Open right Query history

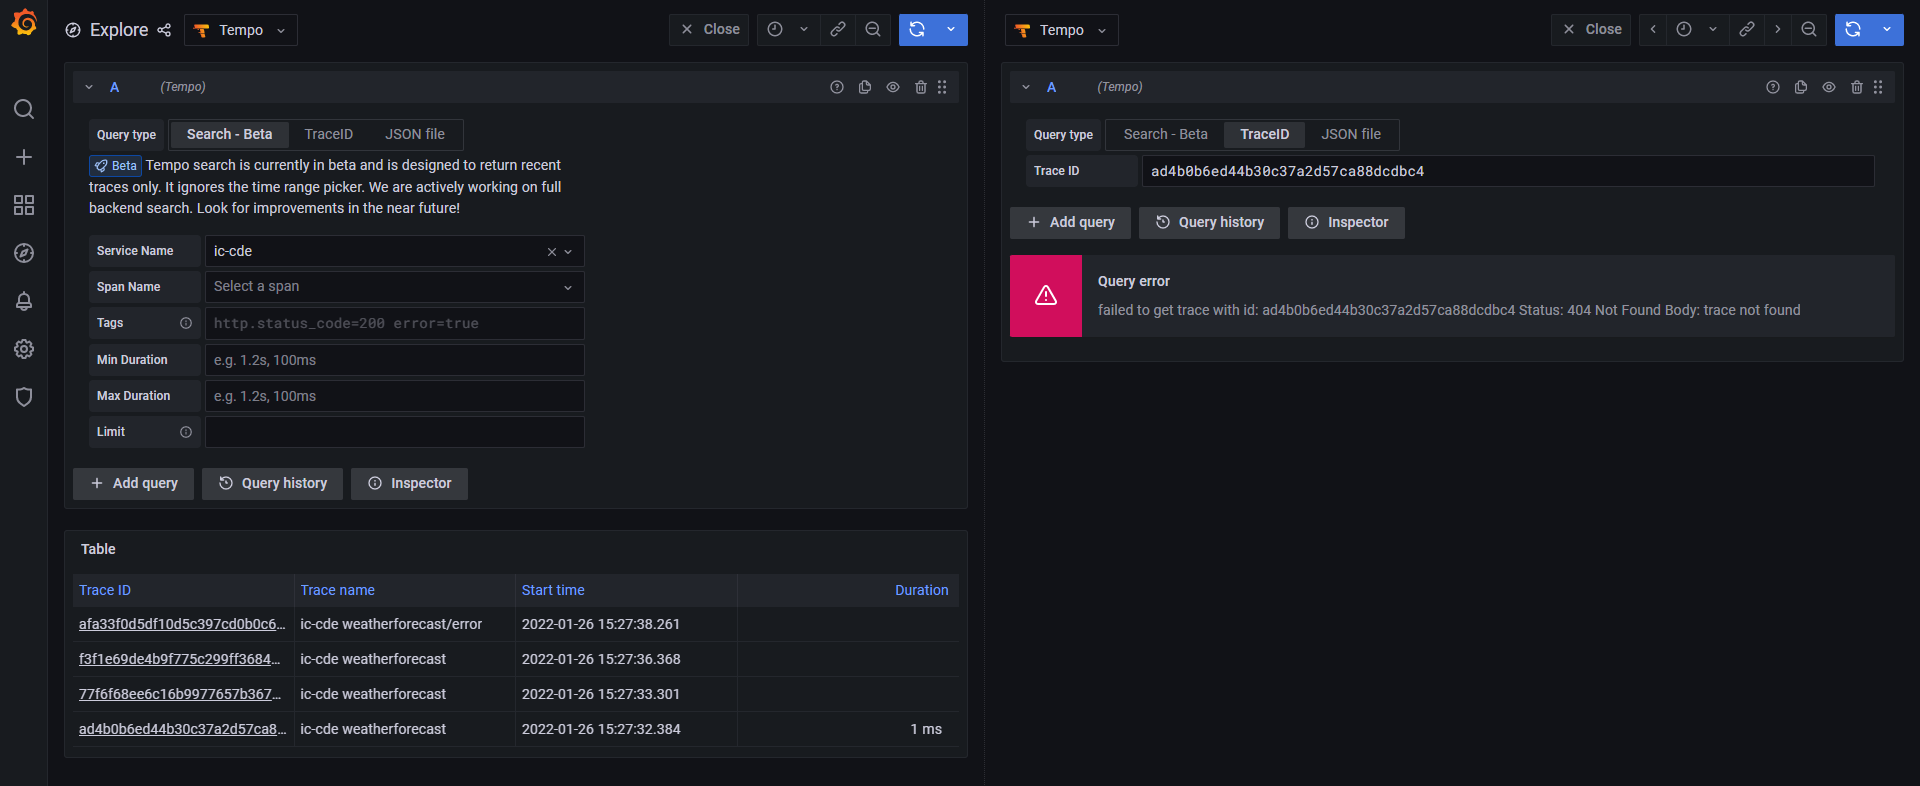click(1209, 222)
